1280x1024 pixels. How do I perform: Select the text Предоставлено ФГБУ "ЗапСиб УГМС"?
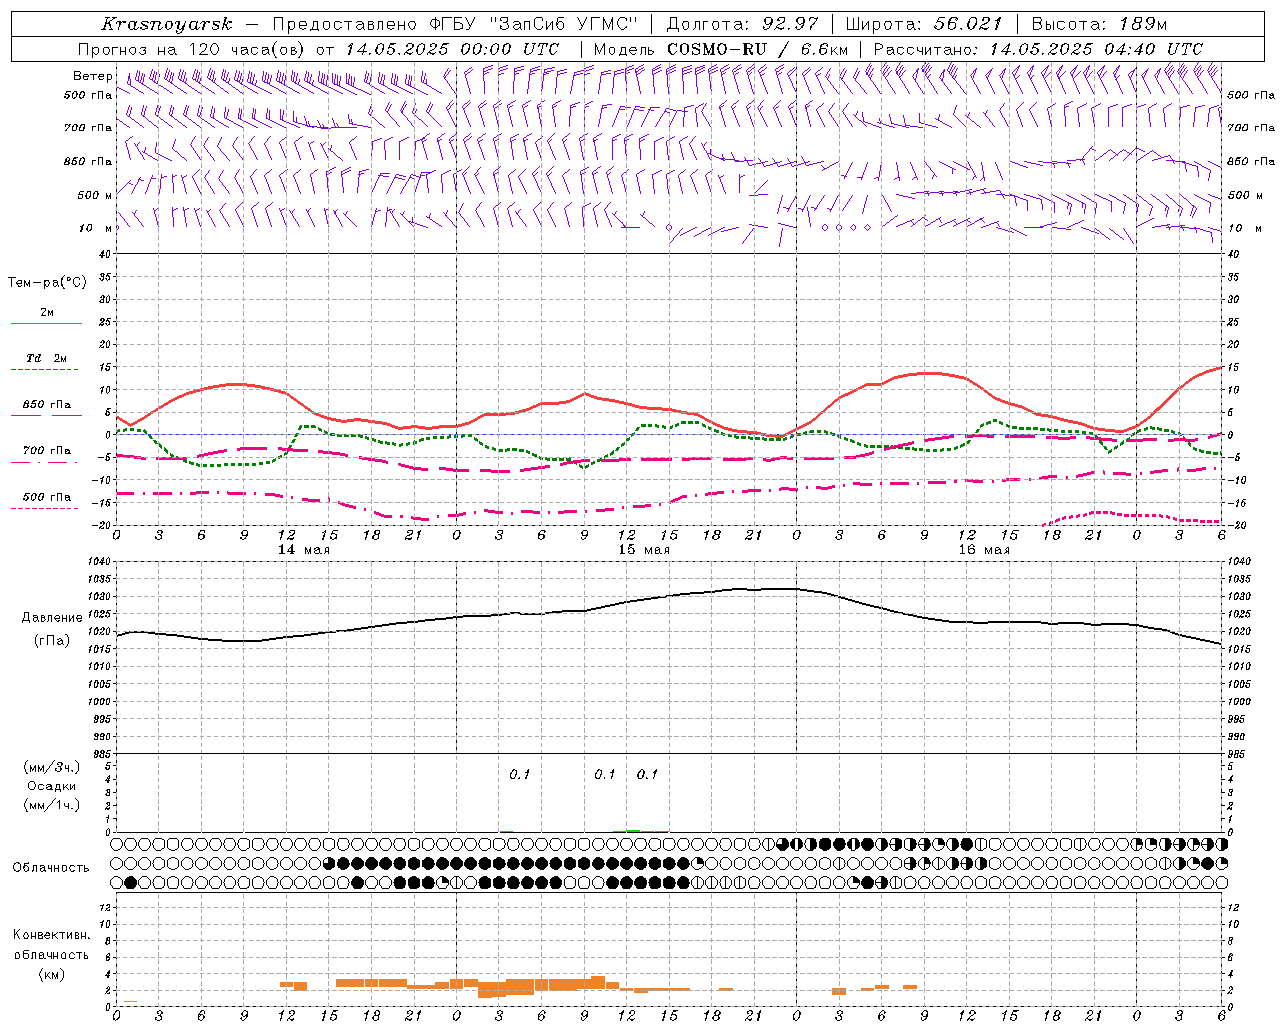click(x=455, y=24)
